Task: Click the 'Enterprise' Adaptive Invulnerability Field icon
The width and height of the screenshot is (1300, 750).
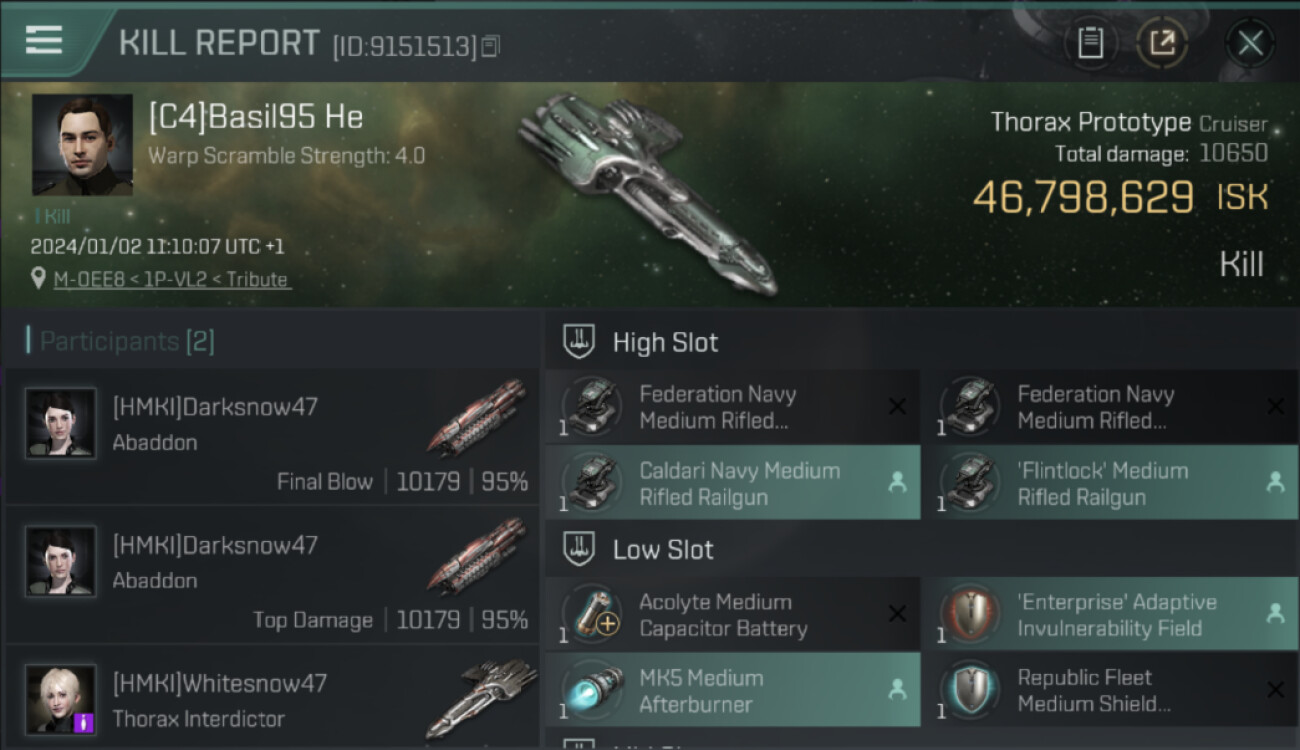Action: pyautogui.click(x=970, y=615)
